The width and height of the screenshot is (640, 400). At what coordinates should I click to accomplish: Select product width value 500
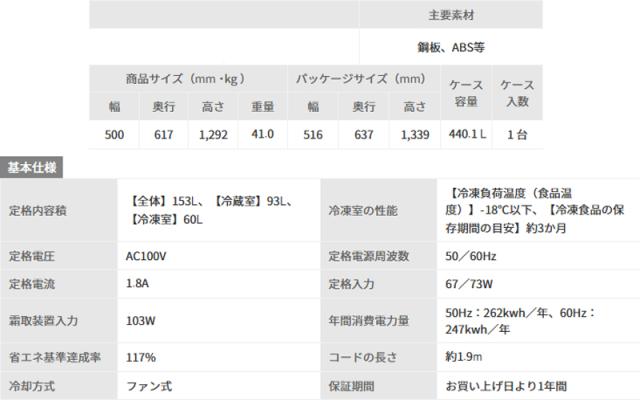tap(114, 135)
